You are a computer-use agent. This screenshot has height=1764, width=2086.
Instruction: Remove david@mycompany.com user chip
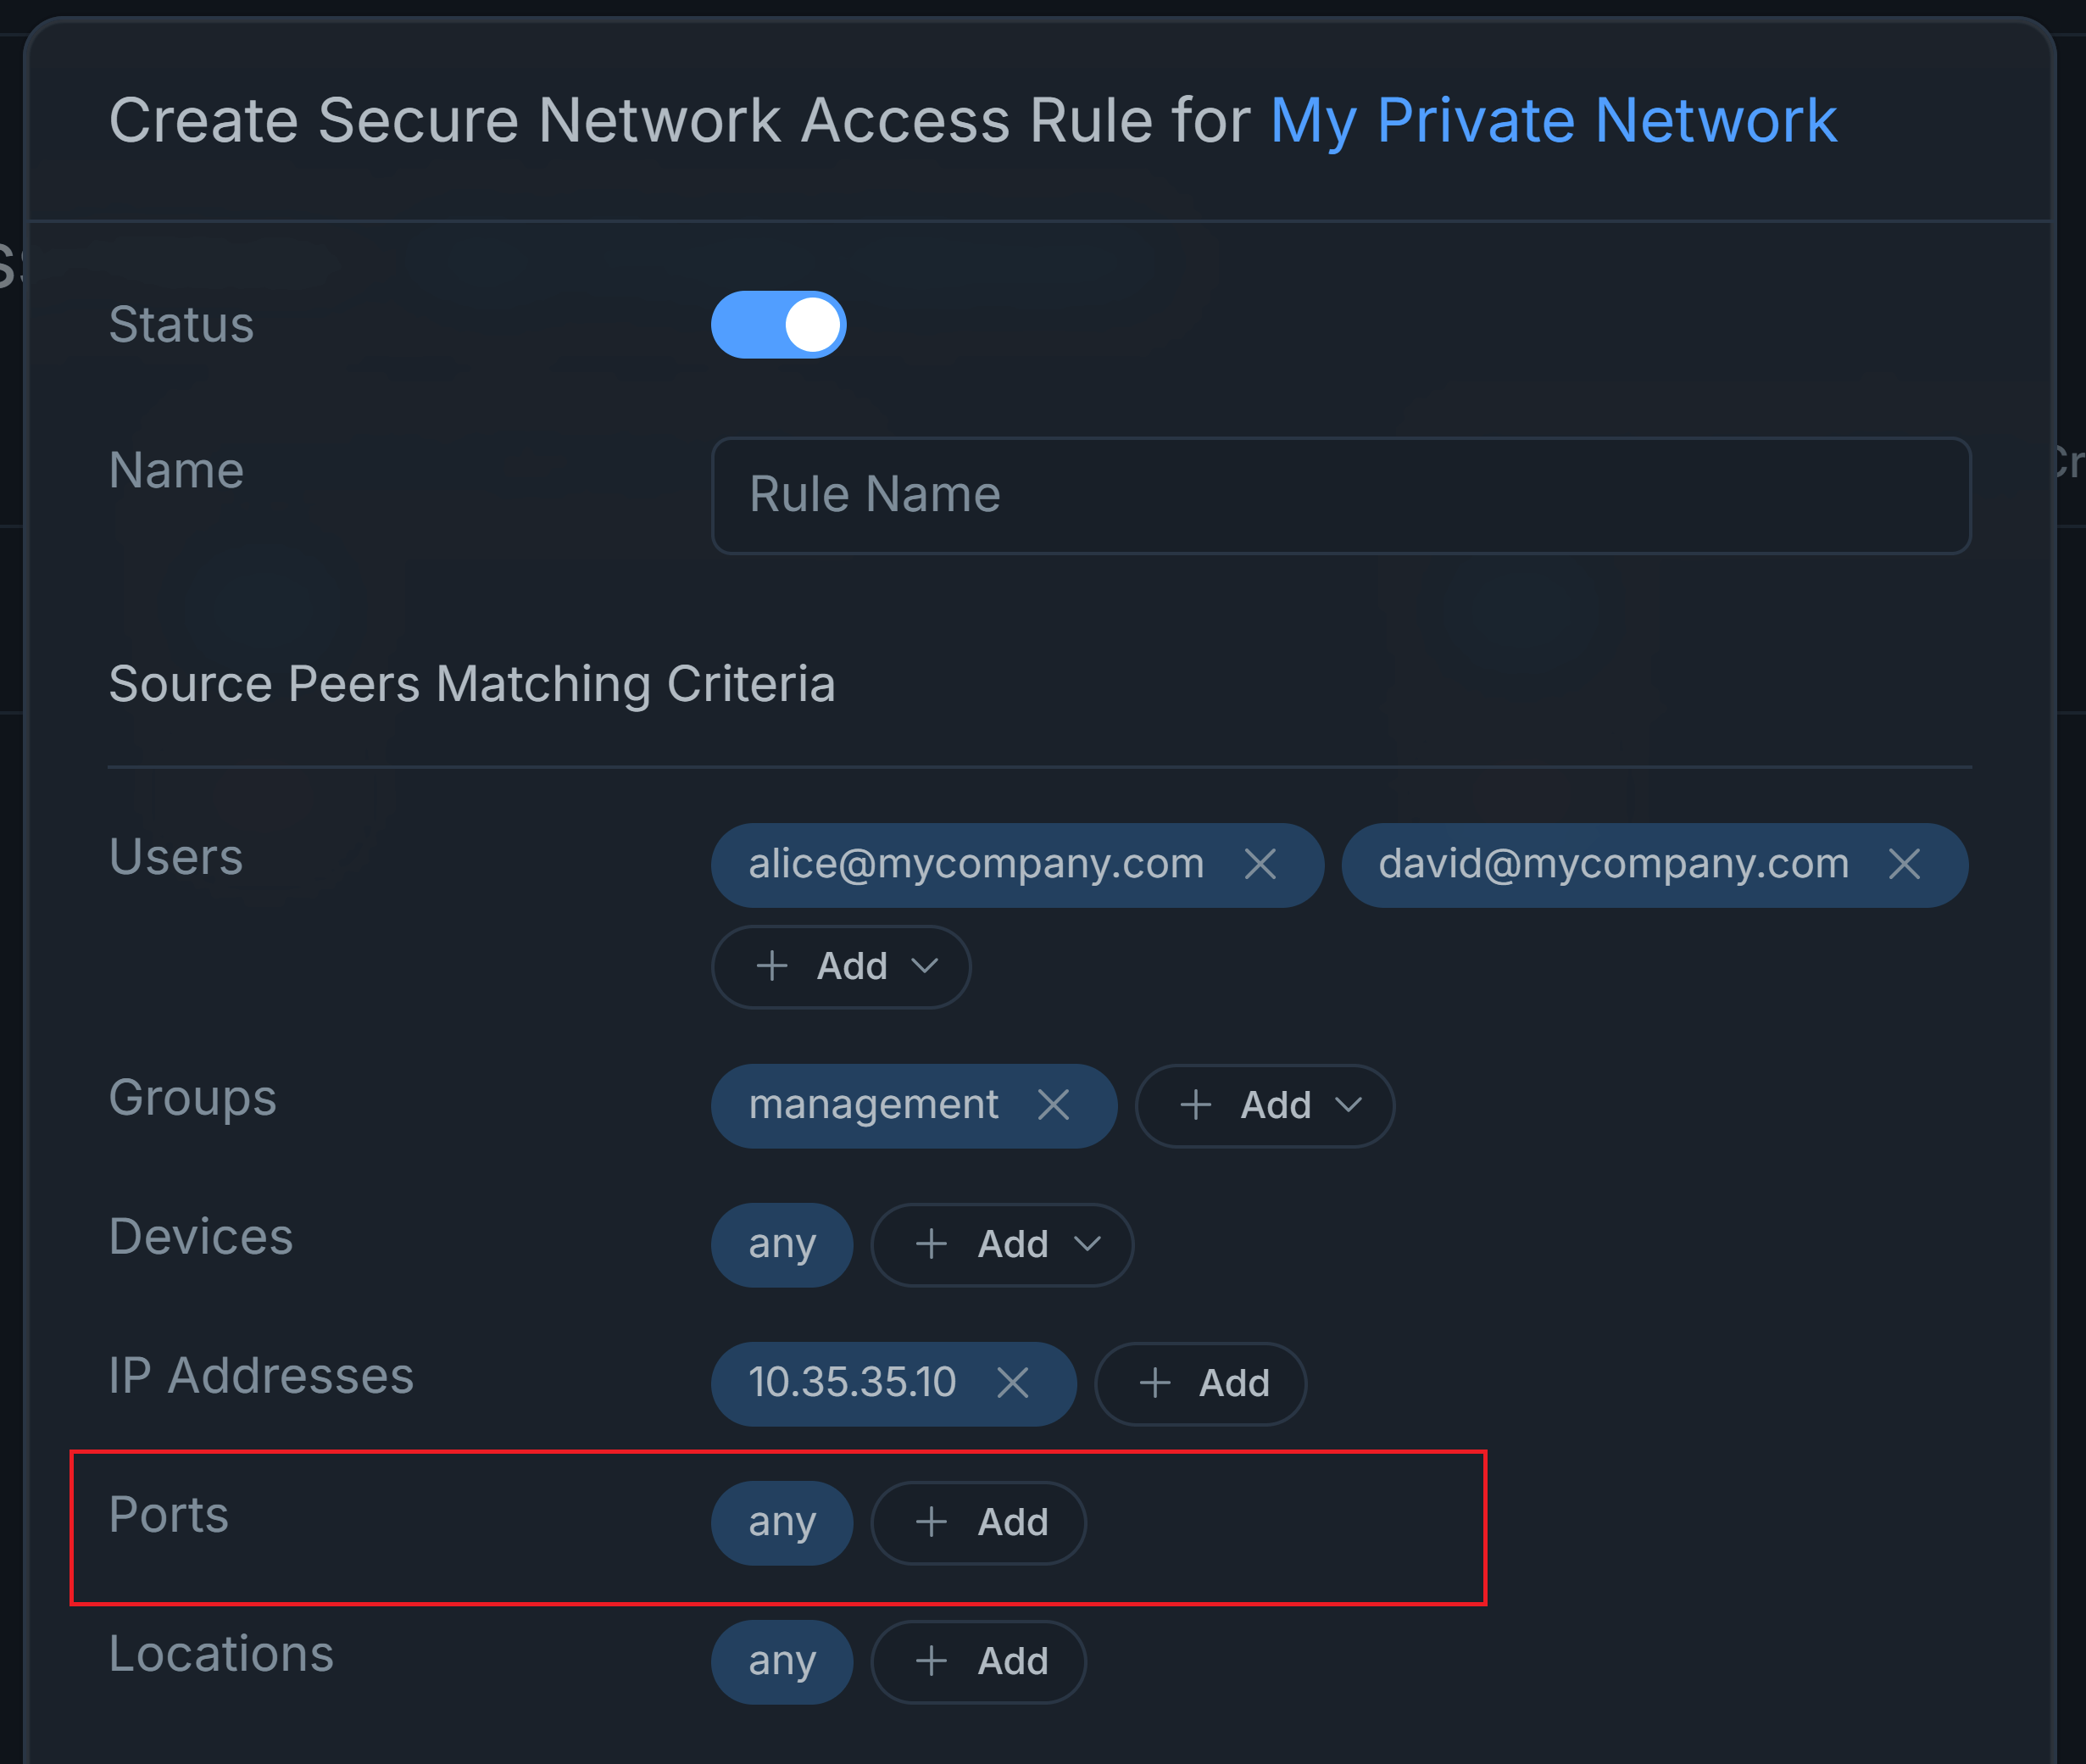[x=1904, y=864]
